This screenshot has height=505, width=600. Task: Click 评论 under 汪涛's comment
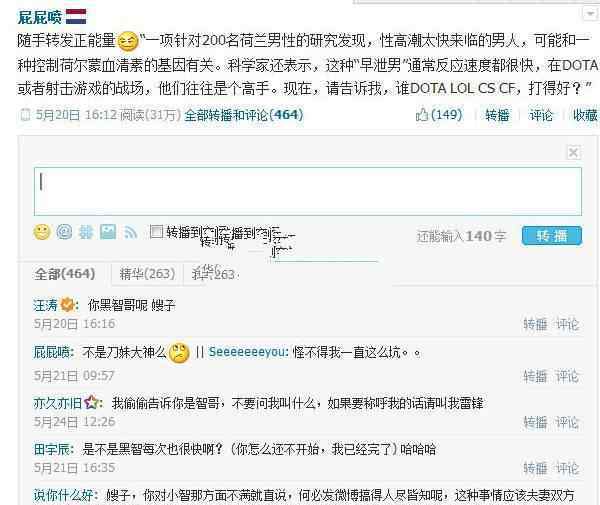(567, 324)
